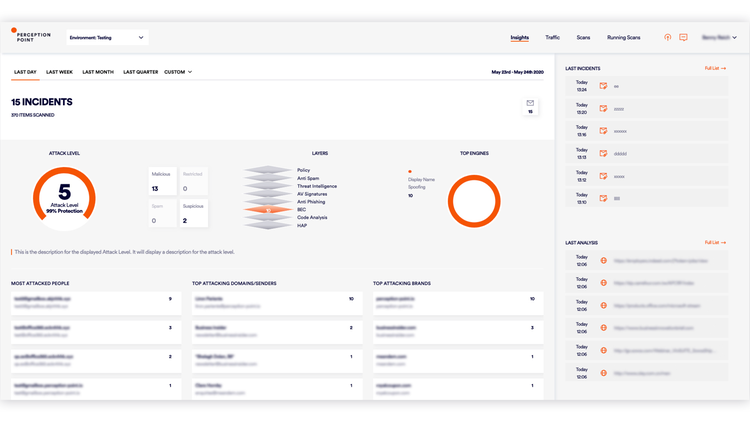Open Full List link for Last Incidents
The image size is (750, 422).
point(714,68)
